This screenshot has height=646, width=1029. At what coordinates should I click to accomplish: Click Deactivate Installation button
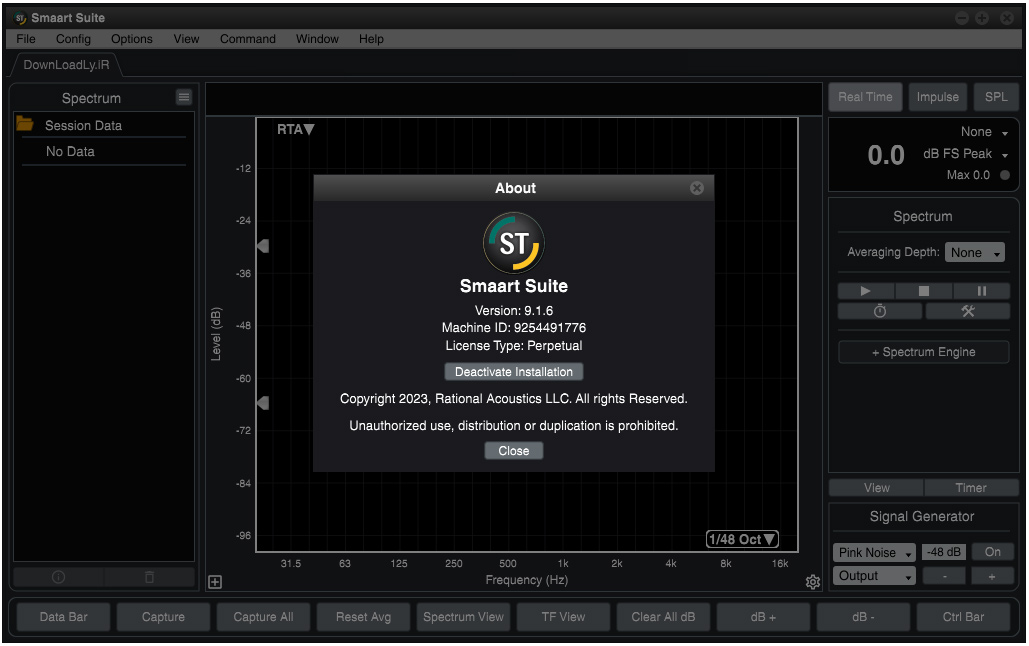pos(514,372)
